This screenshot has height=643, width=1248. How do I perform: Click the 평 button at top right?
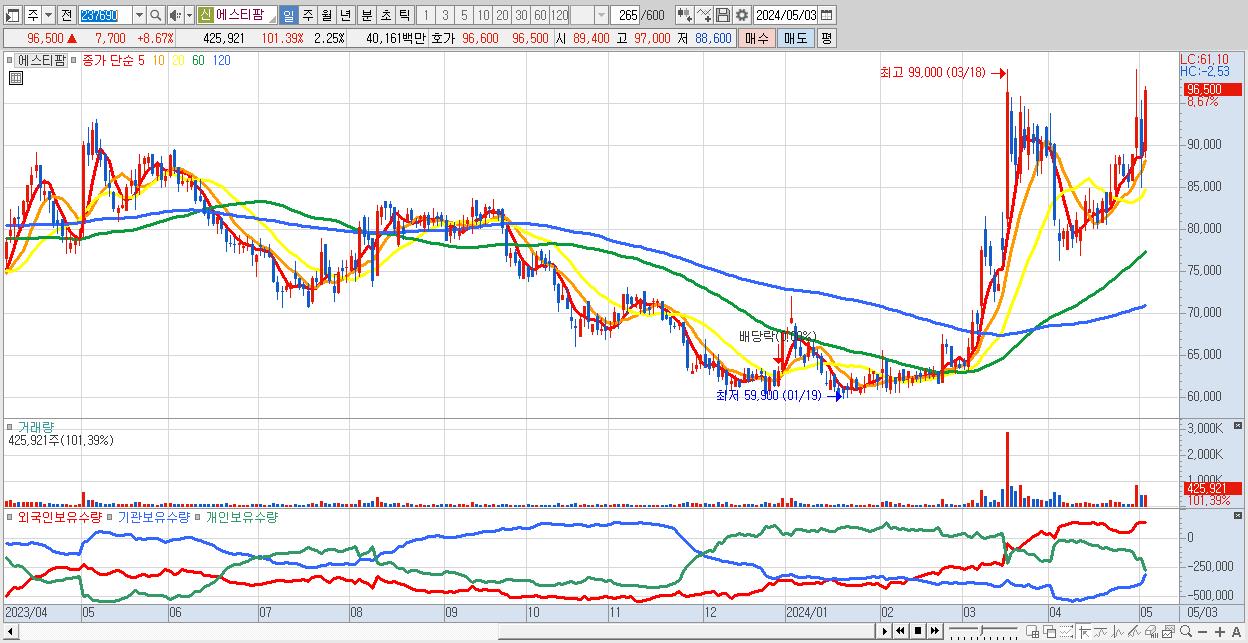[826, 38]
